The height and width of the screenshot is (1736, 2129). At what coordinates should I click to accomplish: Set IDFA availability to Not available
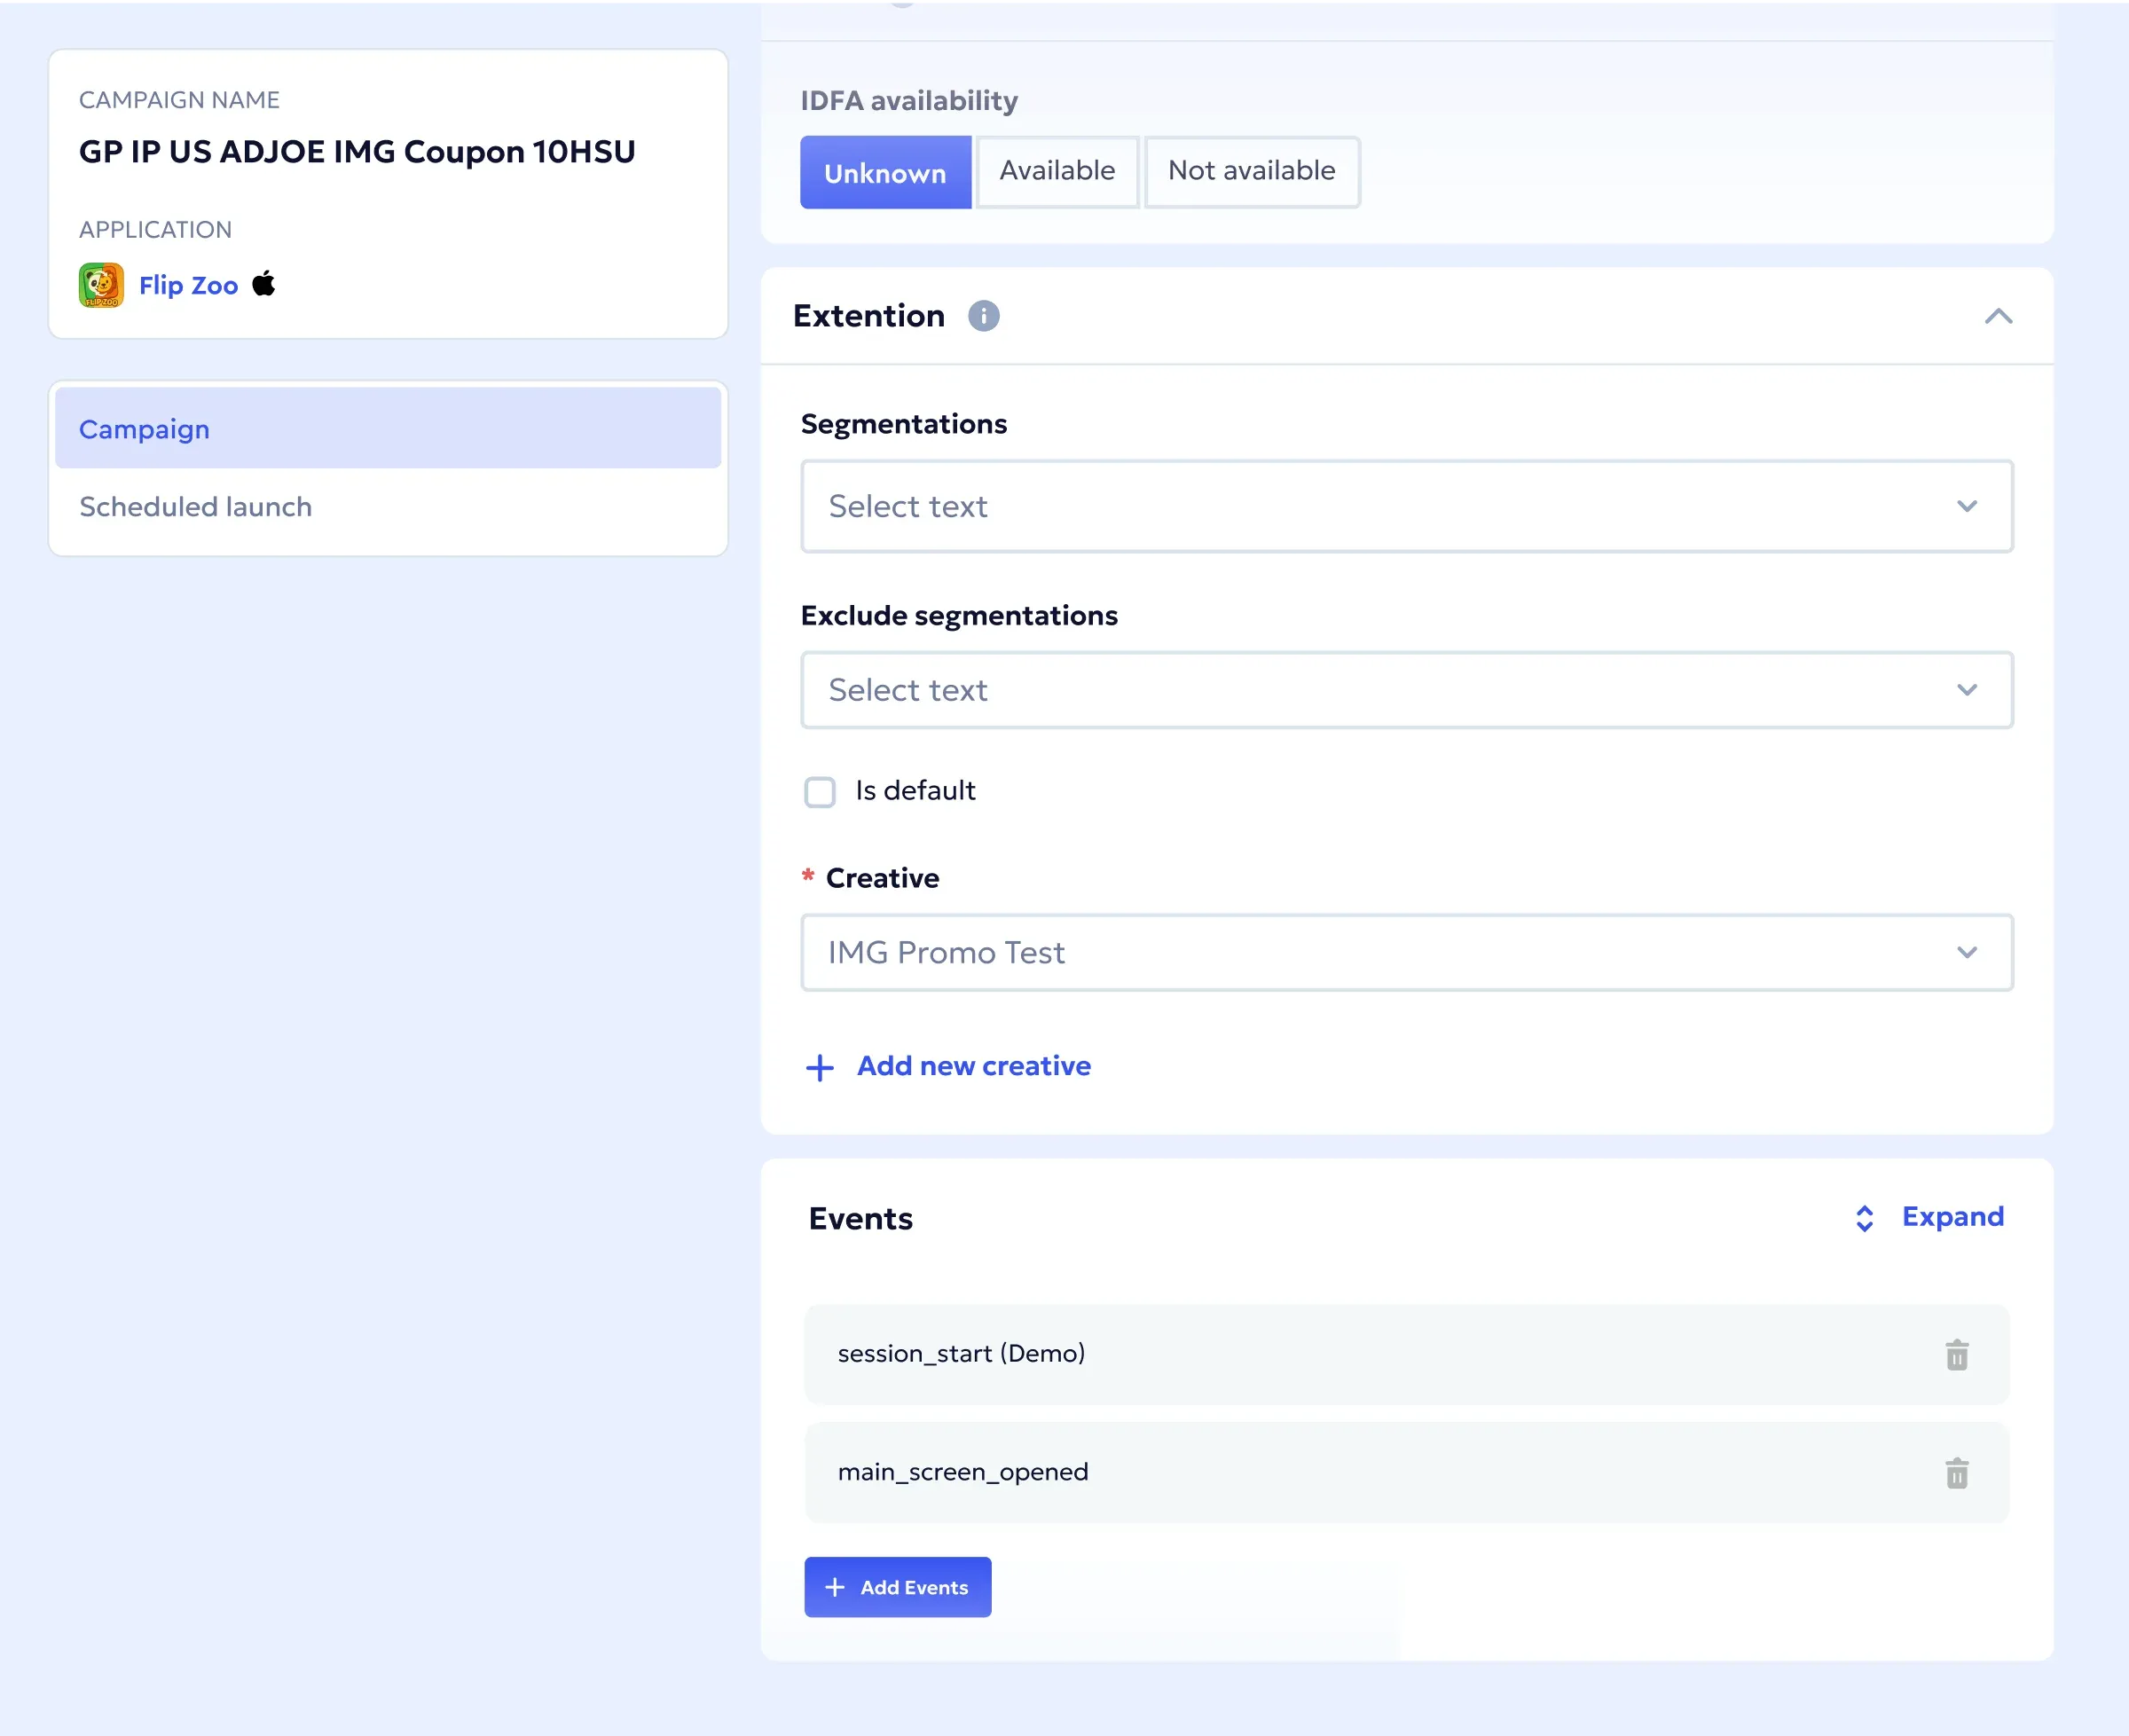click(x=1252, y=171)
